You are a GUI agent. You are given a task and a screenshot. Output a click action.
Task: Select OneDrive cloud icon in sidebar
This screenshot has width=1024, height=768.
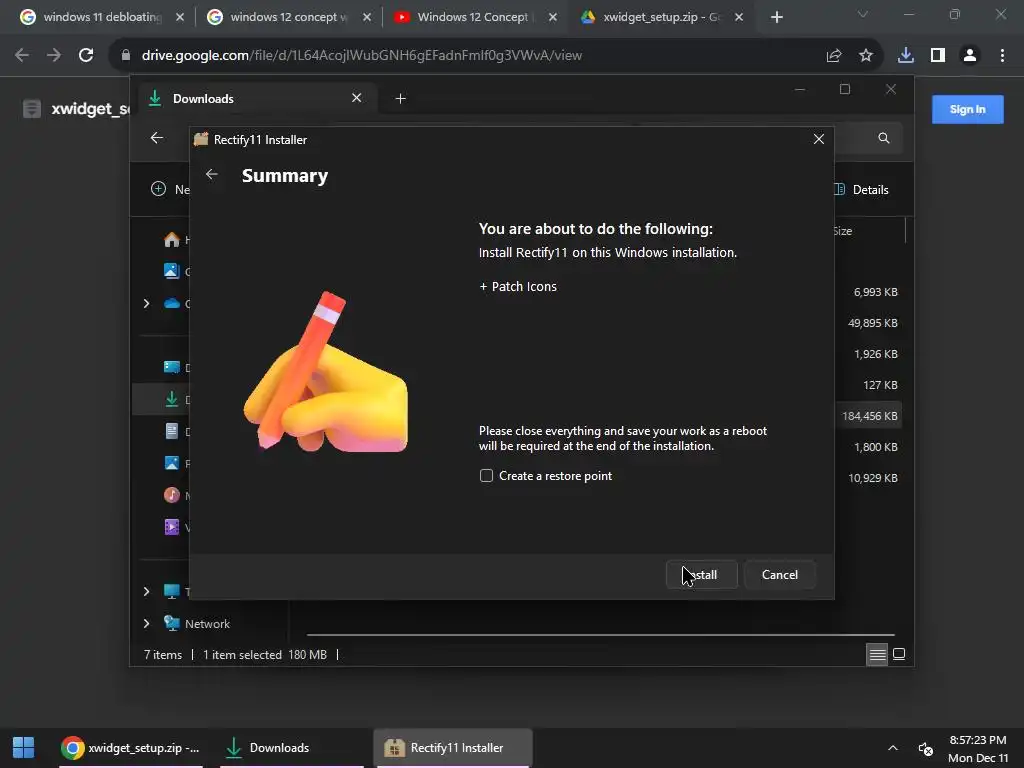pyautogui.click(x=172, y=303)
